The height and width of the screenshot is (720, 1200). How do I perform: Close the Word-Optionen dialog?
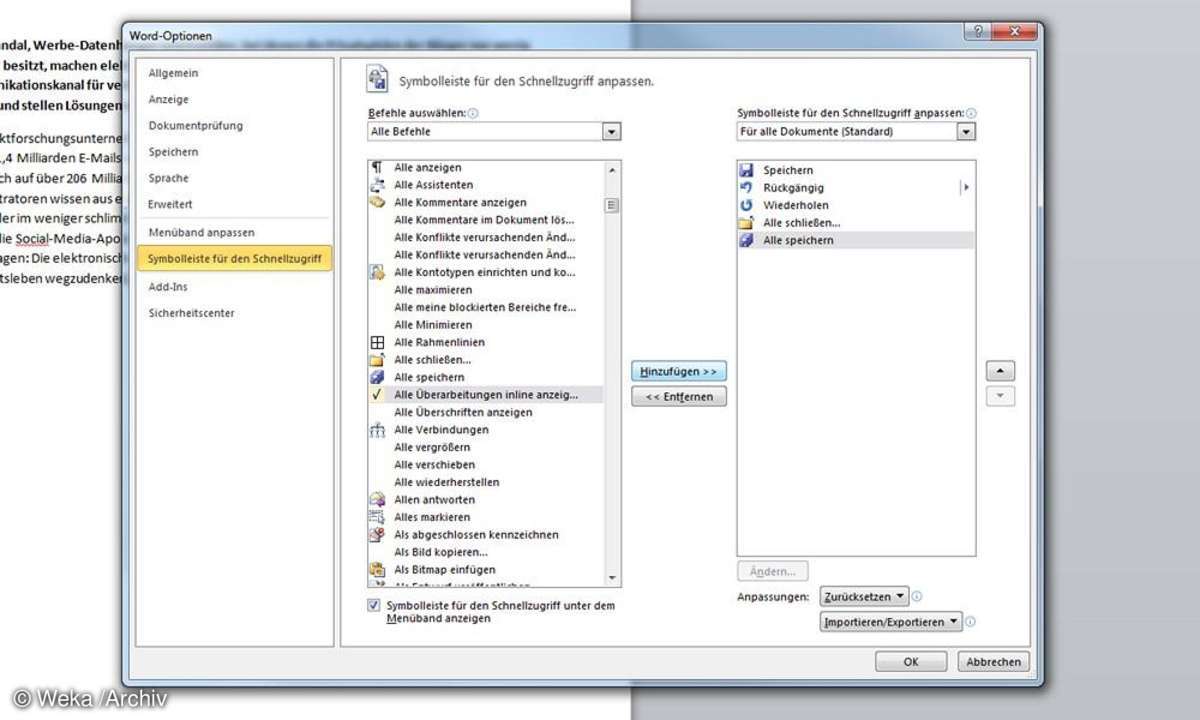tap(1013, 33)
